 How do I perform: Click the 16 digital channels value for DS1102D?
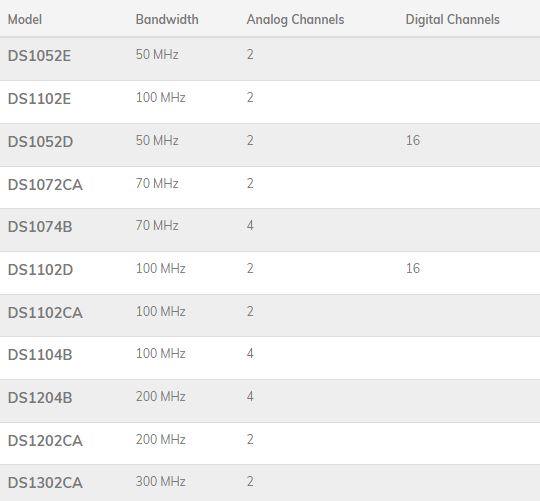click(x=413, y=268)
